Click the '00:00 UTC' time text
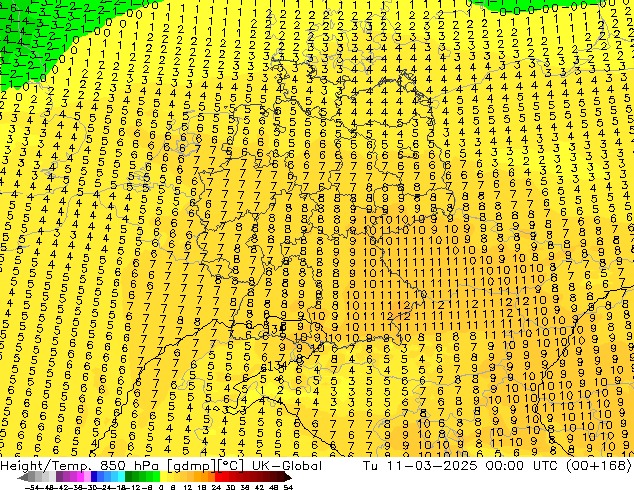Viewport: 634px width, 490px height. (x=524, y=466)
